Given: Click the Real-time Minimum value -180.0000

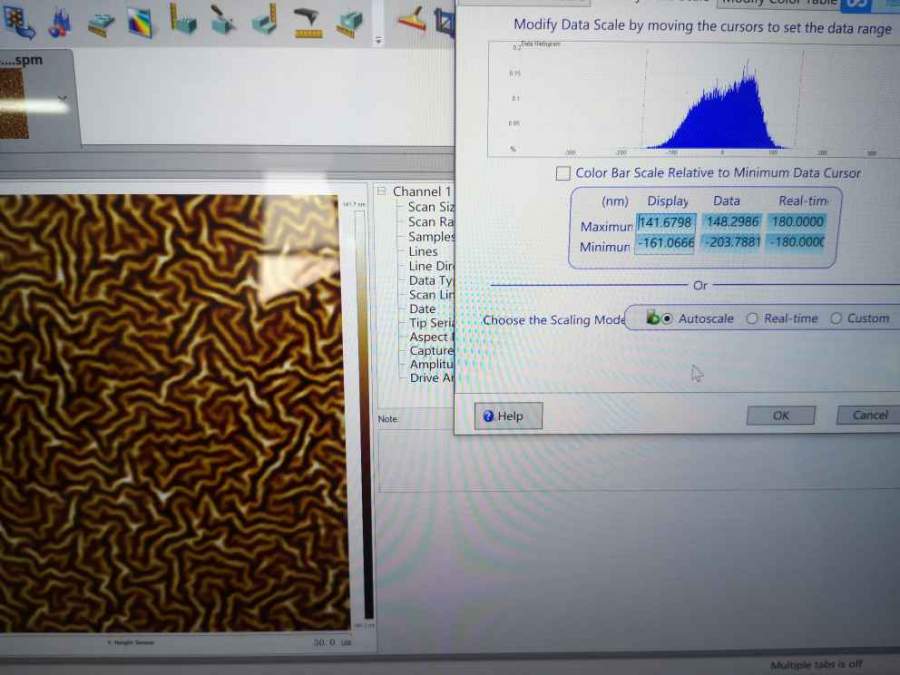Looking at the screenshot, I should click(x=797, y=242).
